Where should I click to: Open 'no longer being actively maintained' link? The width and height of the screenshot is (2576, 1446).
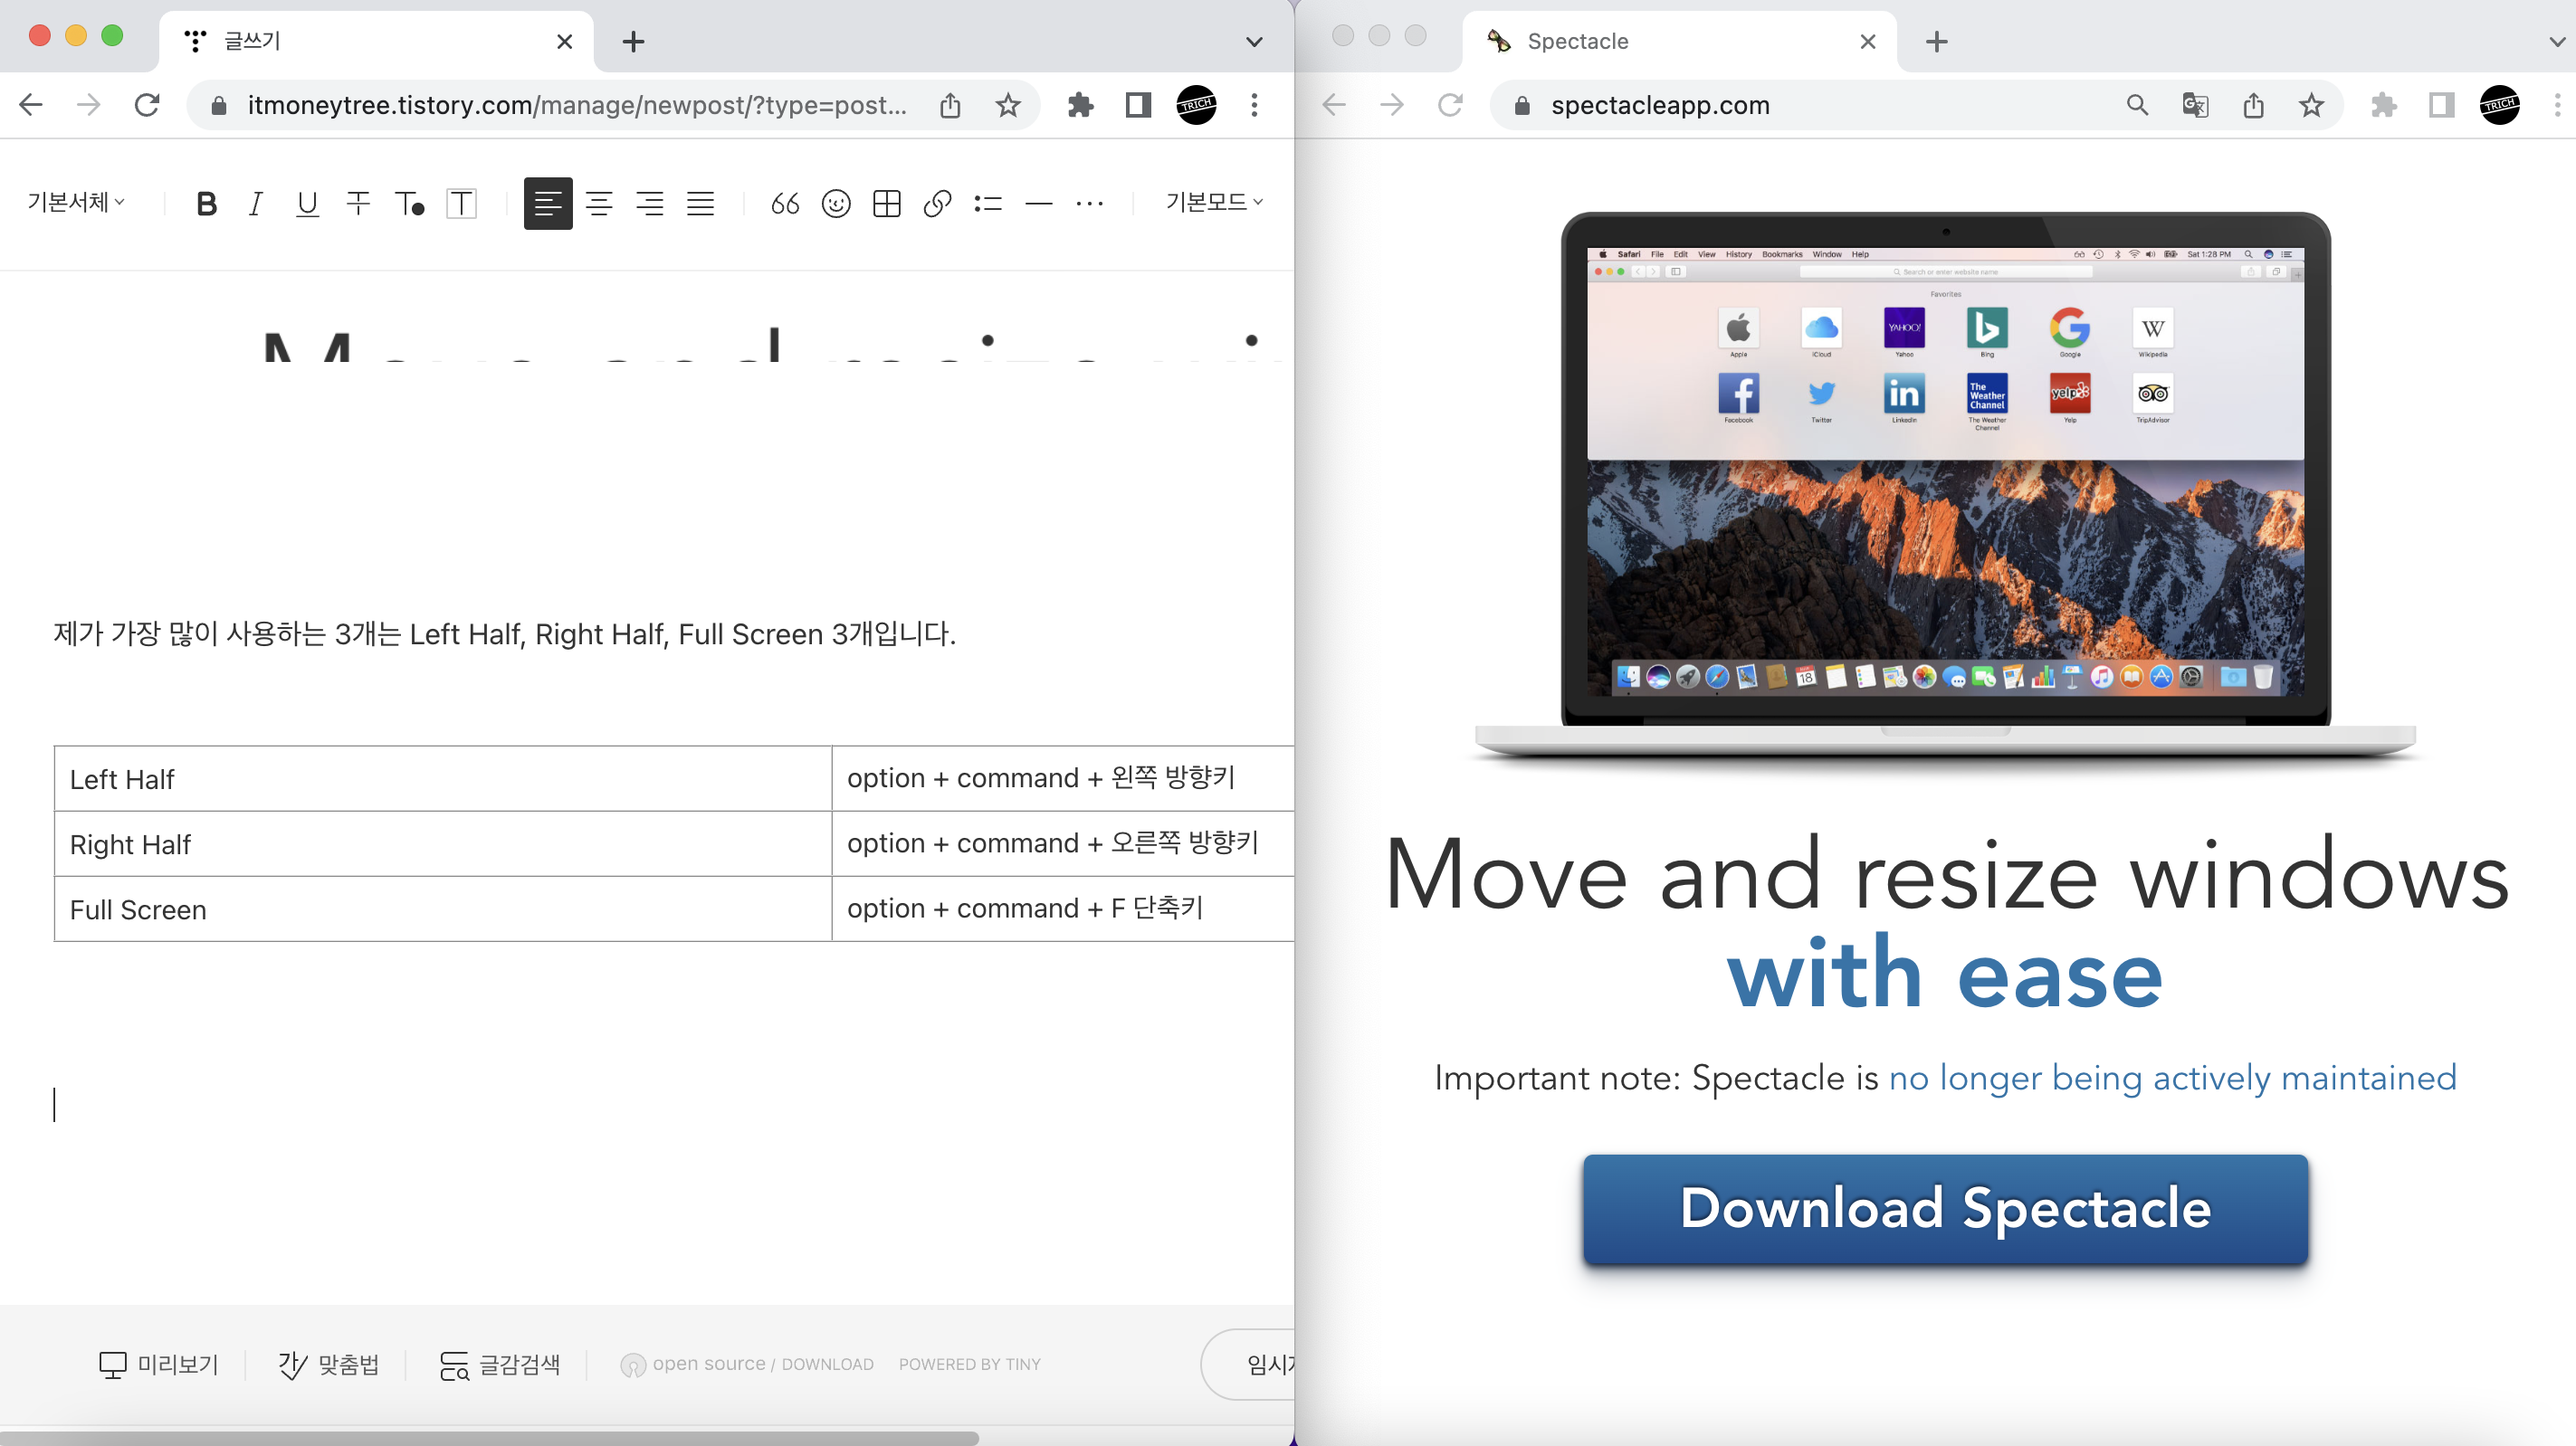pos(2172,1078)
